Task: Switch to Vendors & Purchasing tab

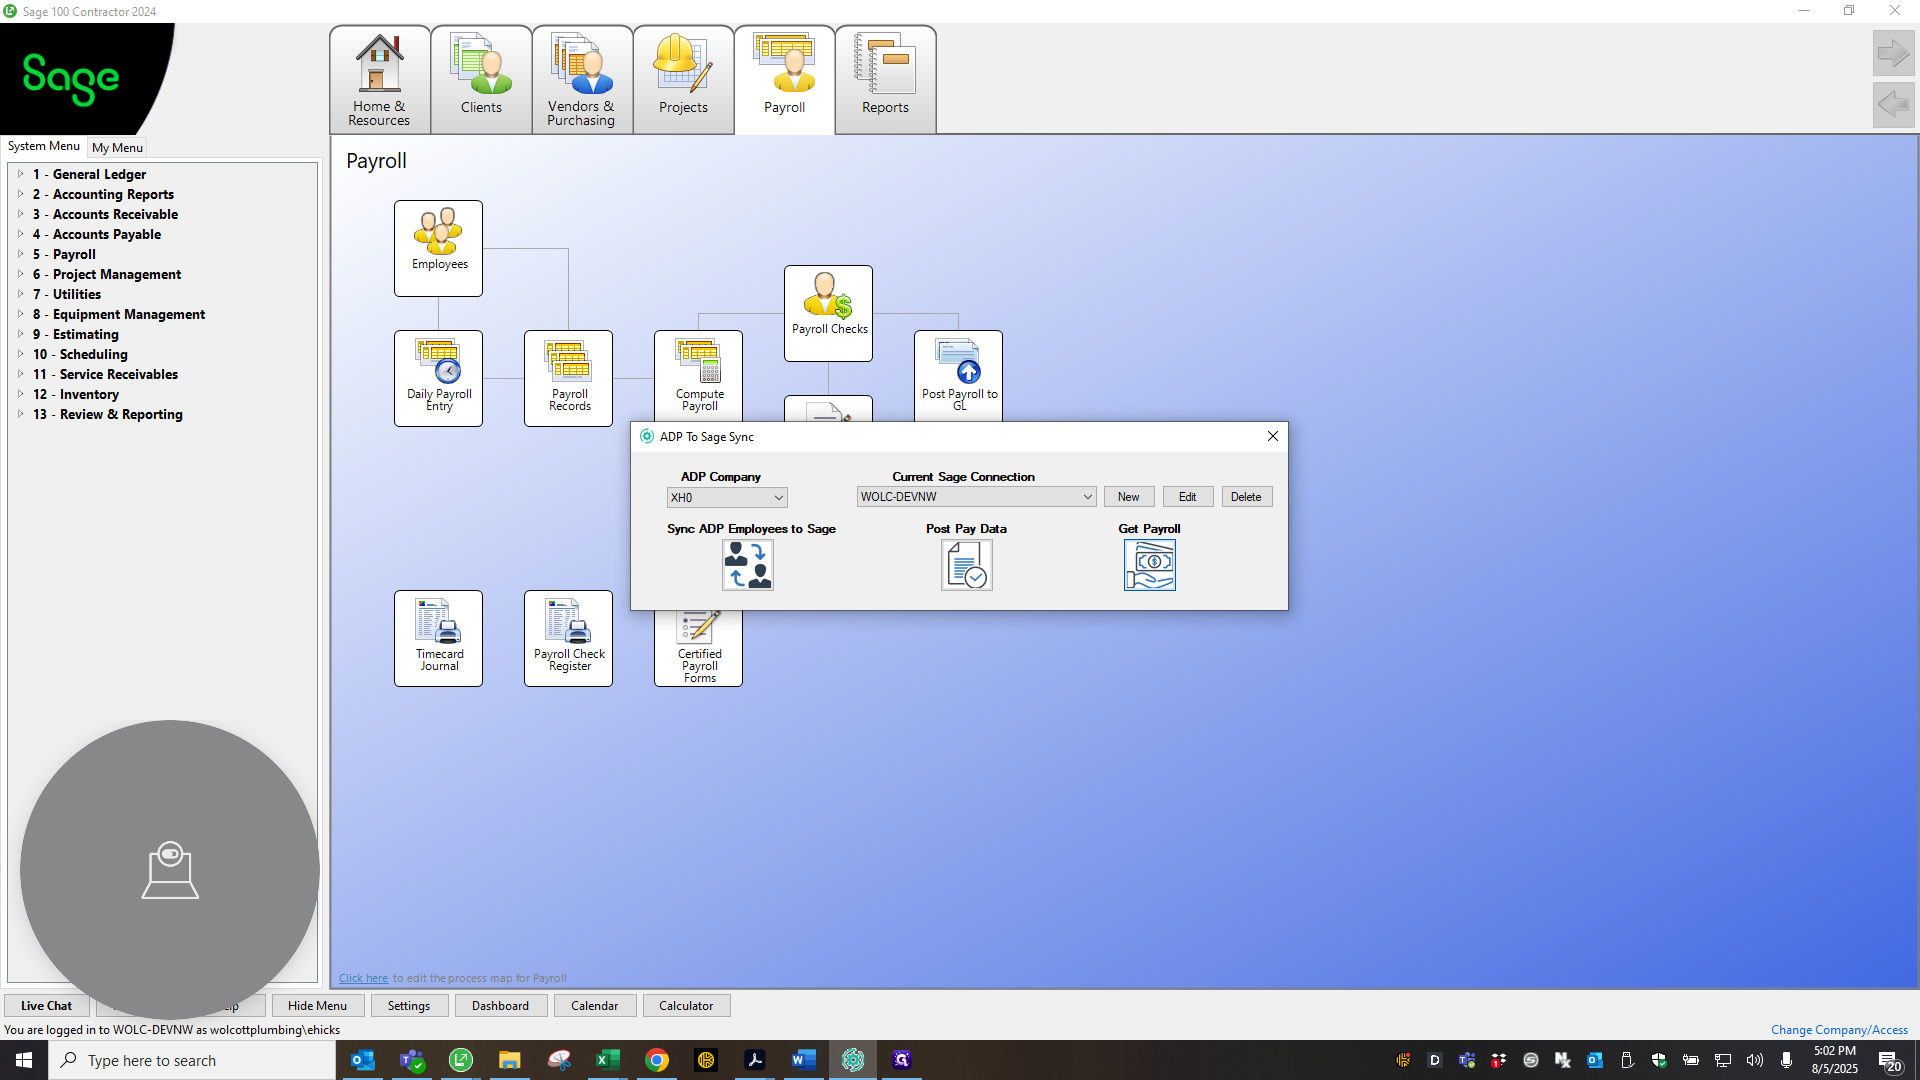Action: 582,80
